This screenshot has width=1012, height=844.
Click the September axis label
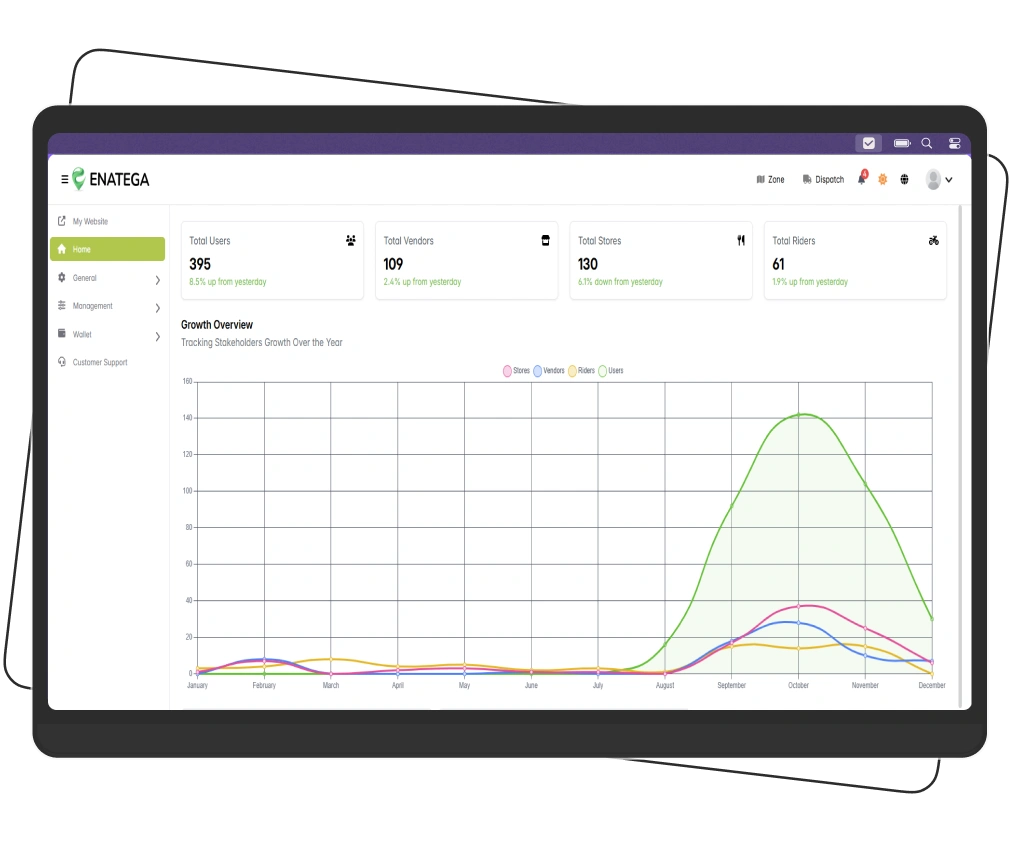tap(731, 685)
